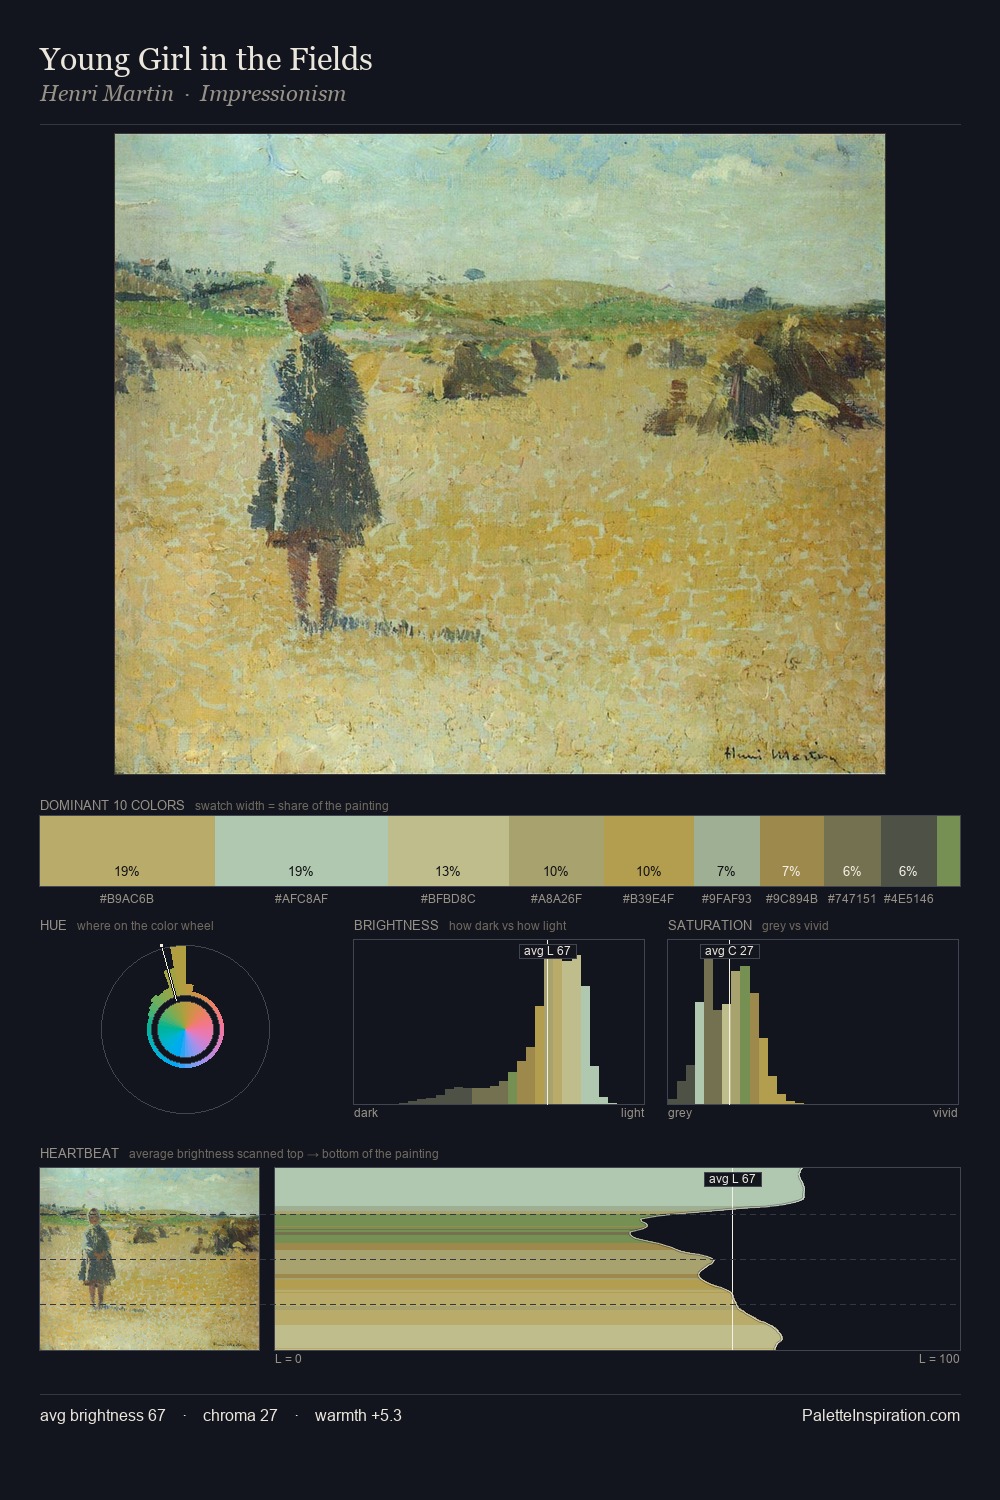Click the hex code text '#AFC8AF'

(301, 899)
